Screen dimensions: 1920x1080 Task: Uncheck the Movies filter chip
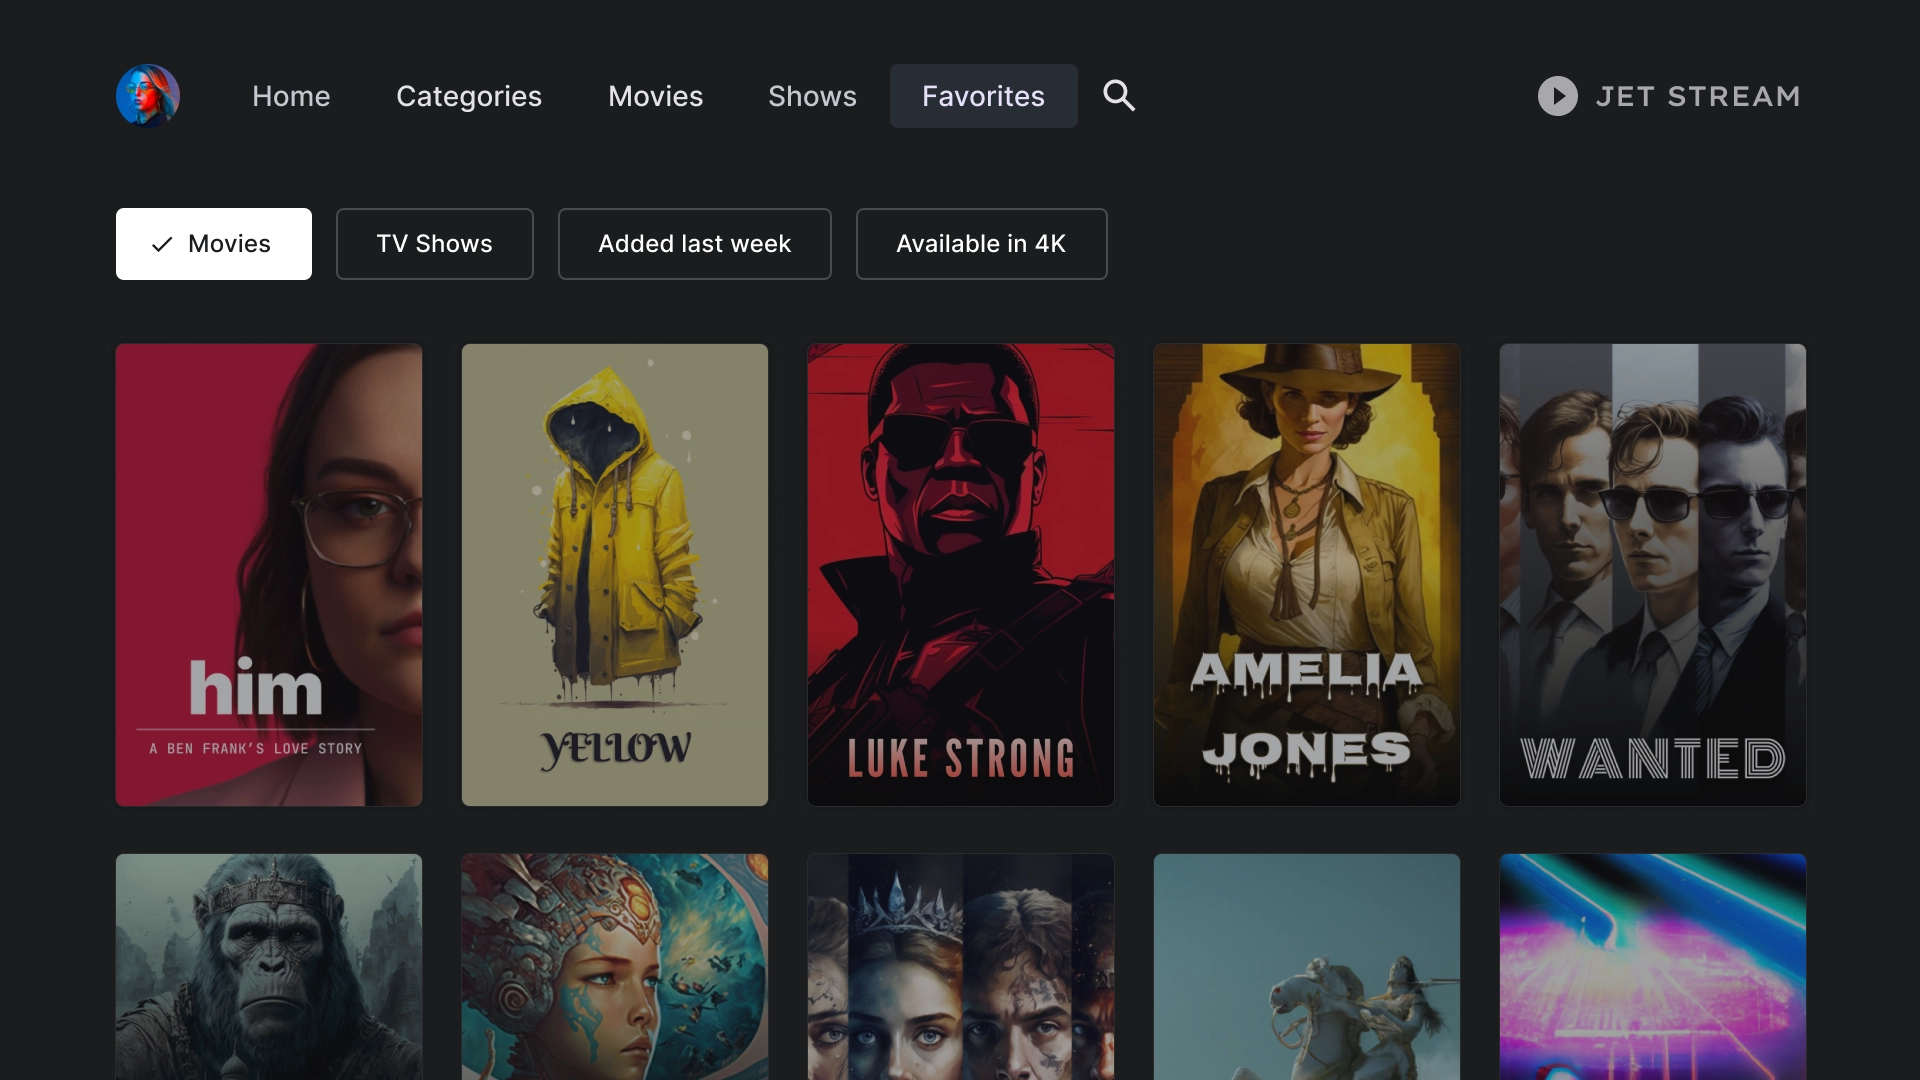pos(214,244)
